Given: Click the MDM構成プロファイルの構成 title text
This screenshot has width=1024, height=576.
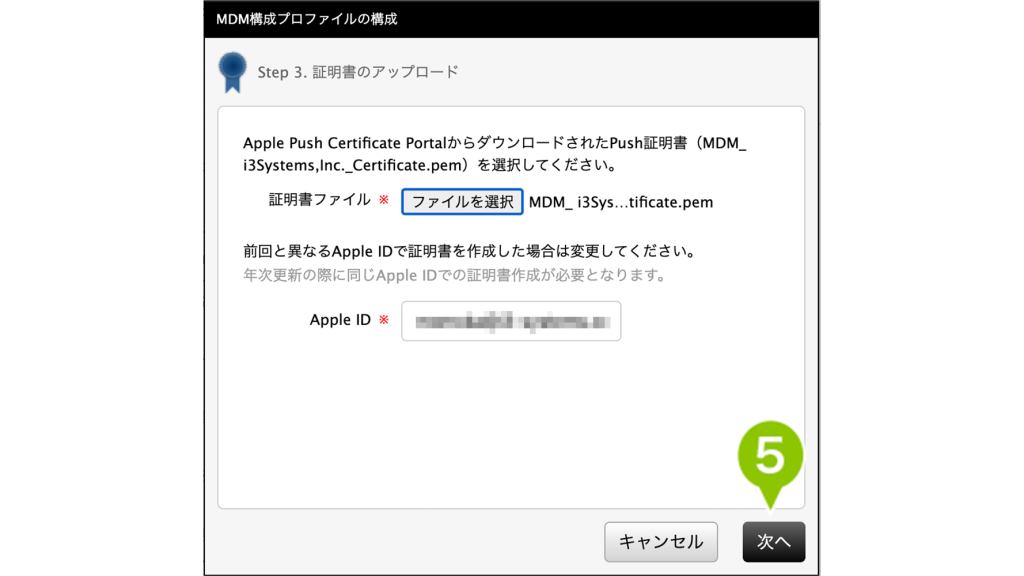Looking at the screenshot, I should click(306, 19).
